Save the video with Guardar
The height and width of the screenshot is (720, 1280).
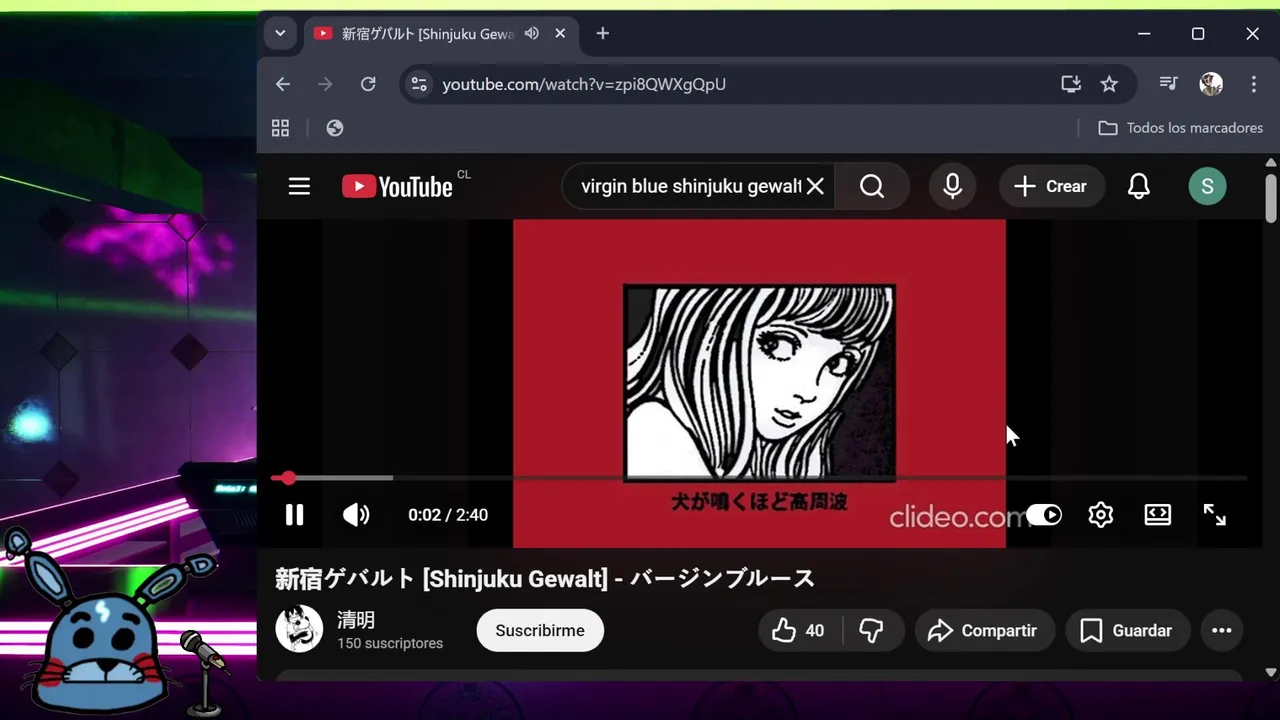[1127, 631]
